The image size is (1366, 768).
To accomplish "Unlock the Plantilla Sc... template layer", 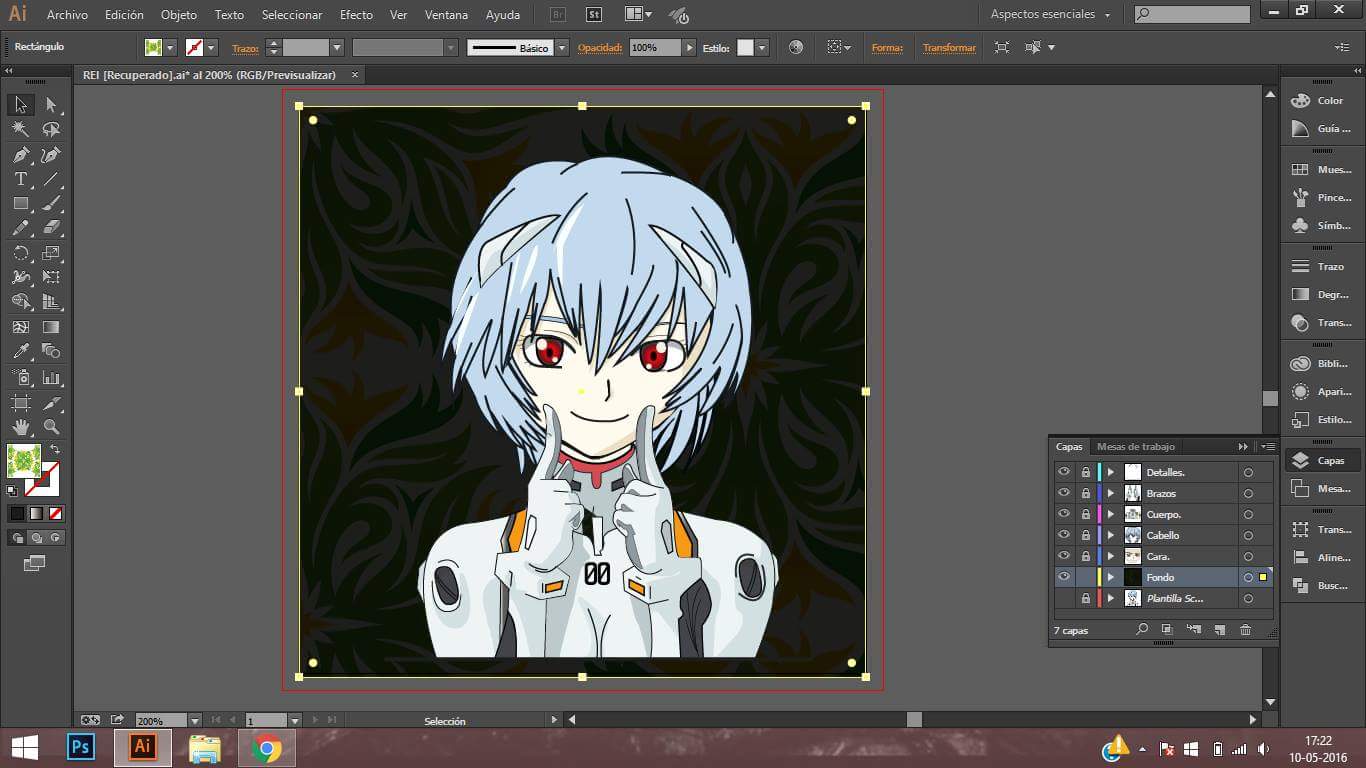I will pos(1086,598).
